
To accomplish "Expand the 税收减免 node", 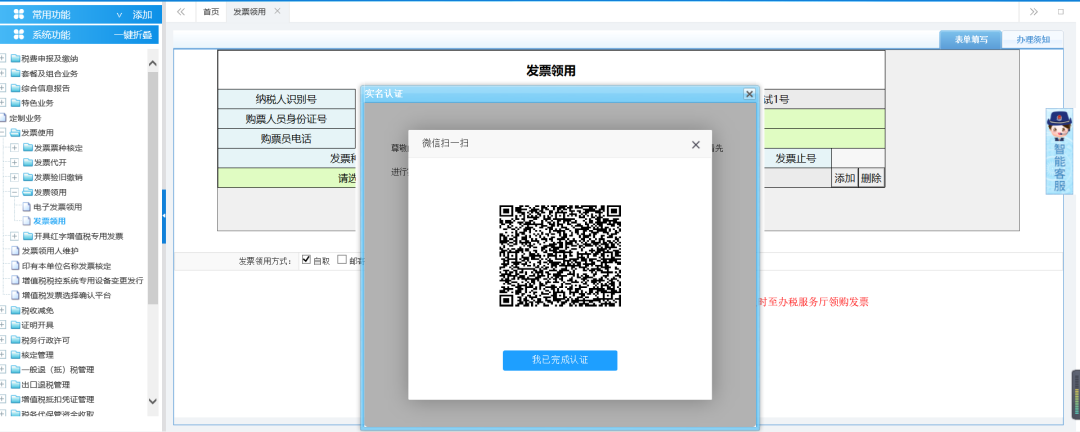I will (3, 310).
